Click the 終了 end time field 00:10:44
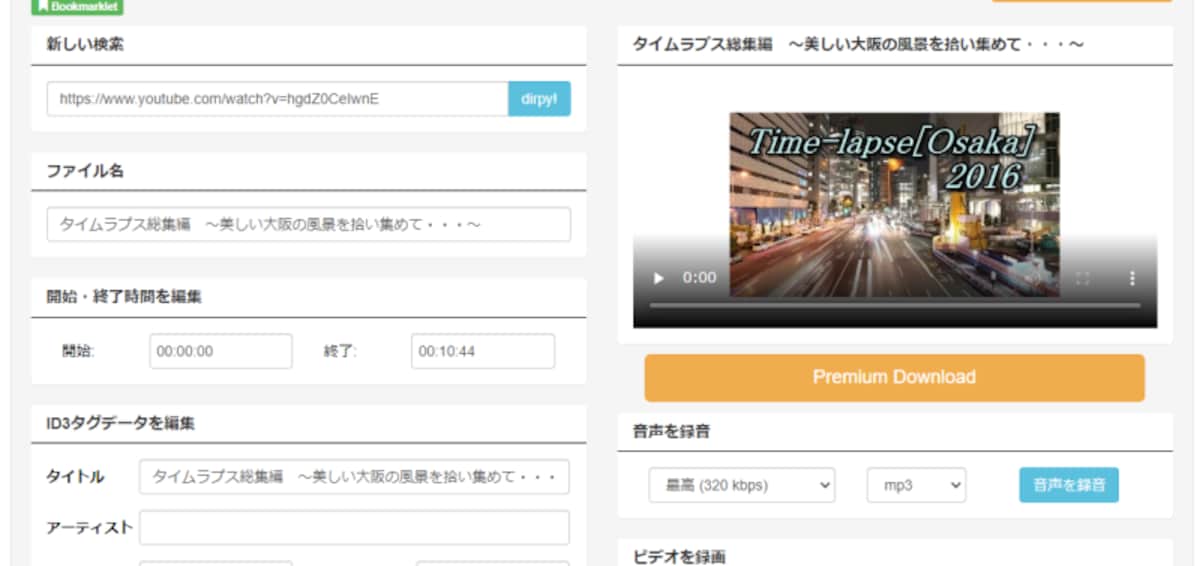 coord(483,351)
